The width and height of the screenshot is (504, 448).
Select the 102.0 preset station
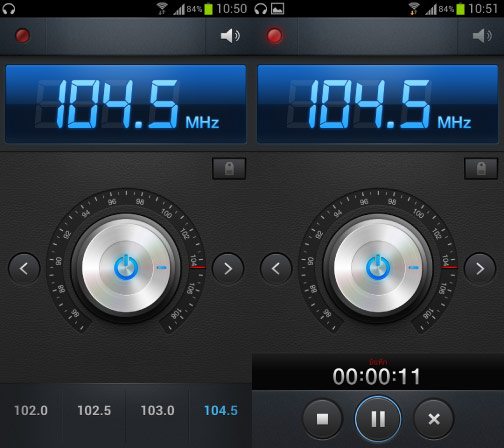tap(31, 411)
